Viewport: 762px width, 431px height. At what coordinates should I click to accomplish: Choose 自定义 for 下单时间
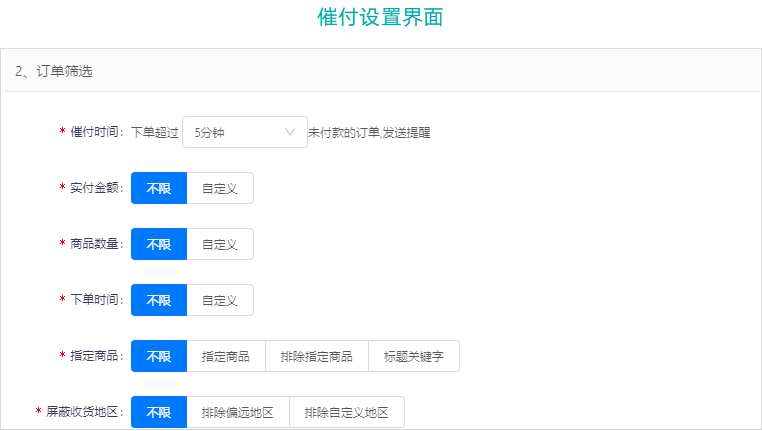click(220, 300)
